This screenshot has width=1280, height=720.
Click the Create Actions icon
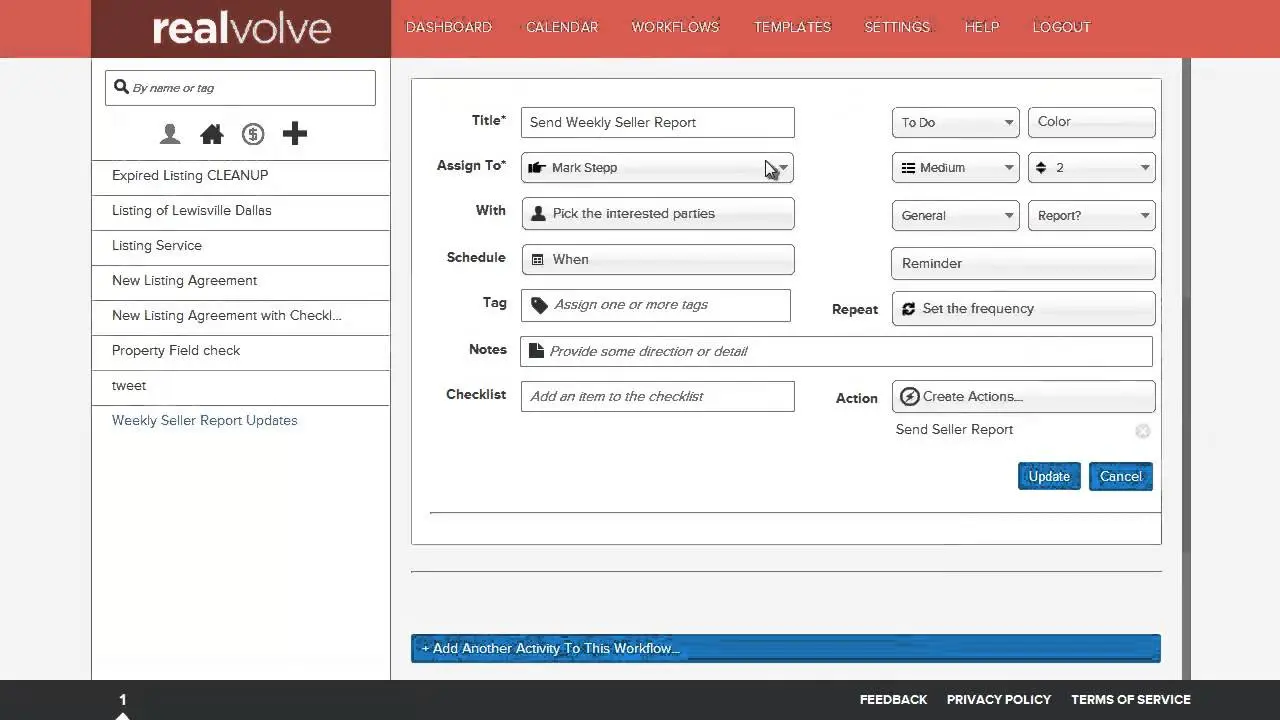[910, 396]
